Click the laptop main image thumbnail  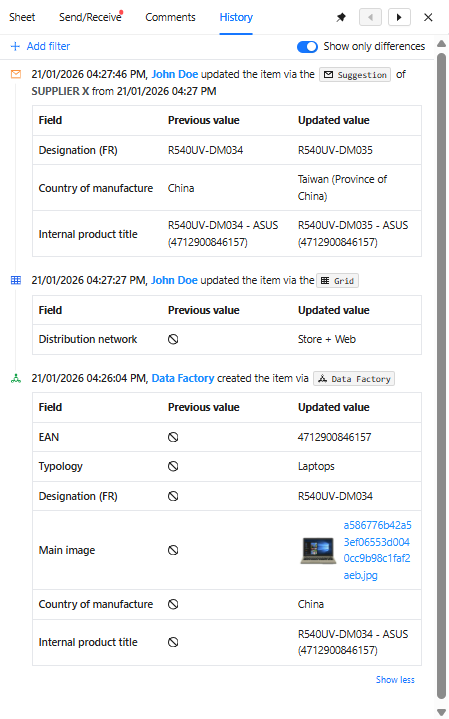(x=318, y=550)
